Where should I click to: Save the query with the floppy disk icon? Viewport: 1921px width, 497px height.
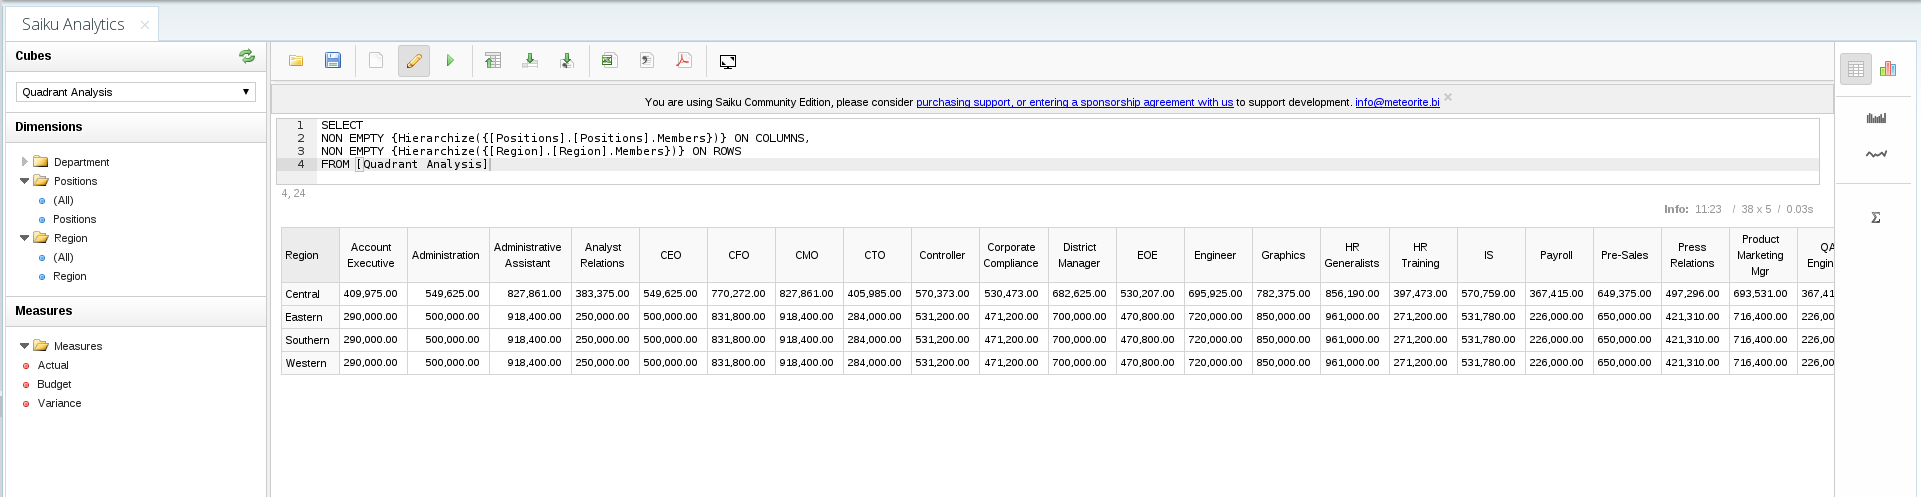click(x=333, y=61)
